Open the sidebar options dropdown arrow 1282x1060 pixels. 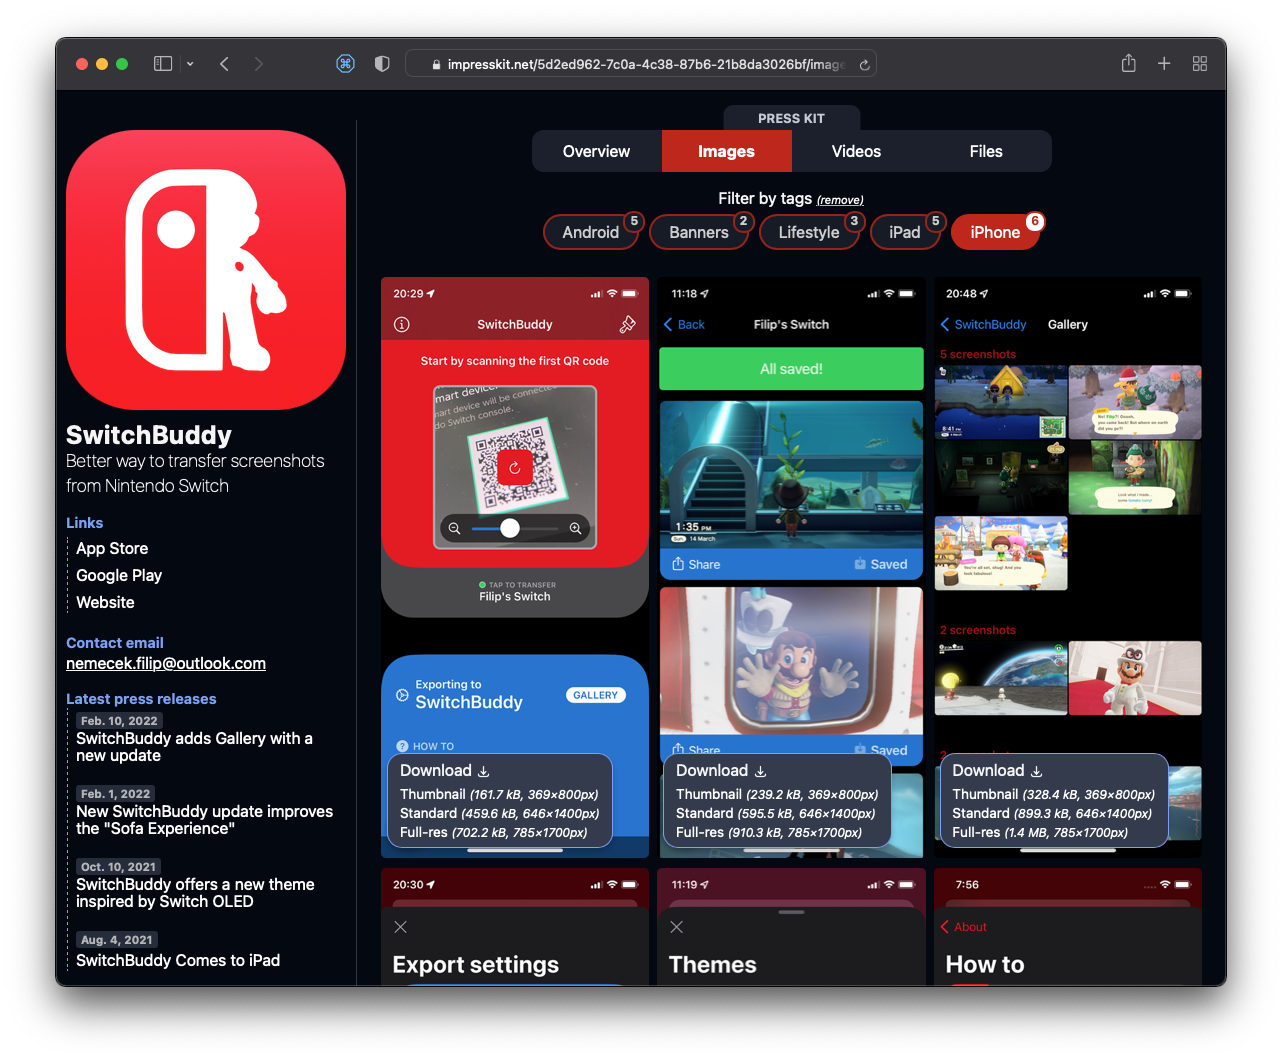[x=190, y=64]
